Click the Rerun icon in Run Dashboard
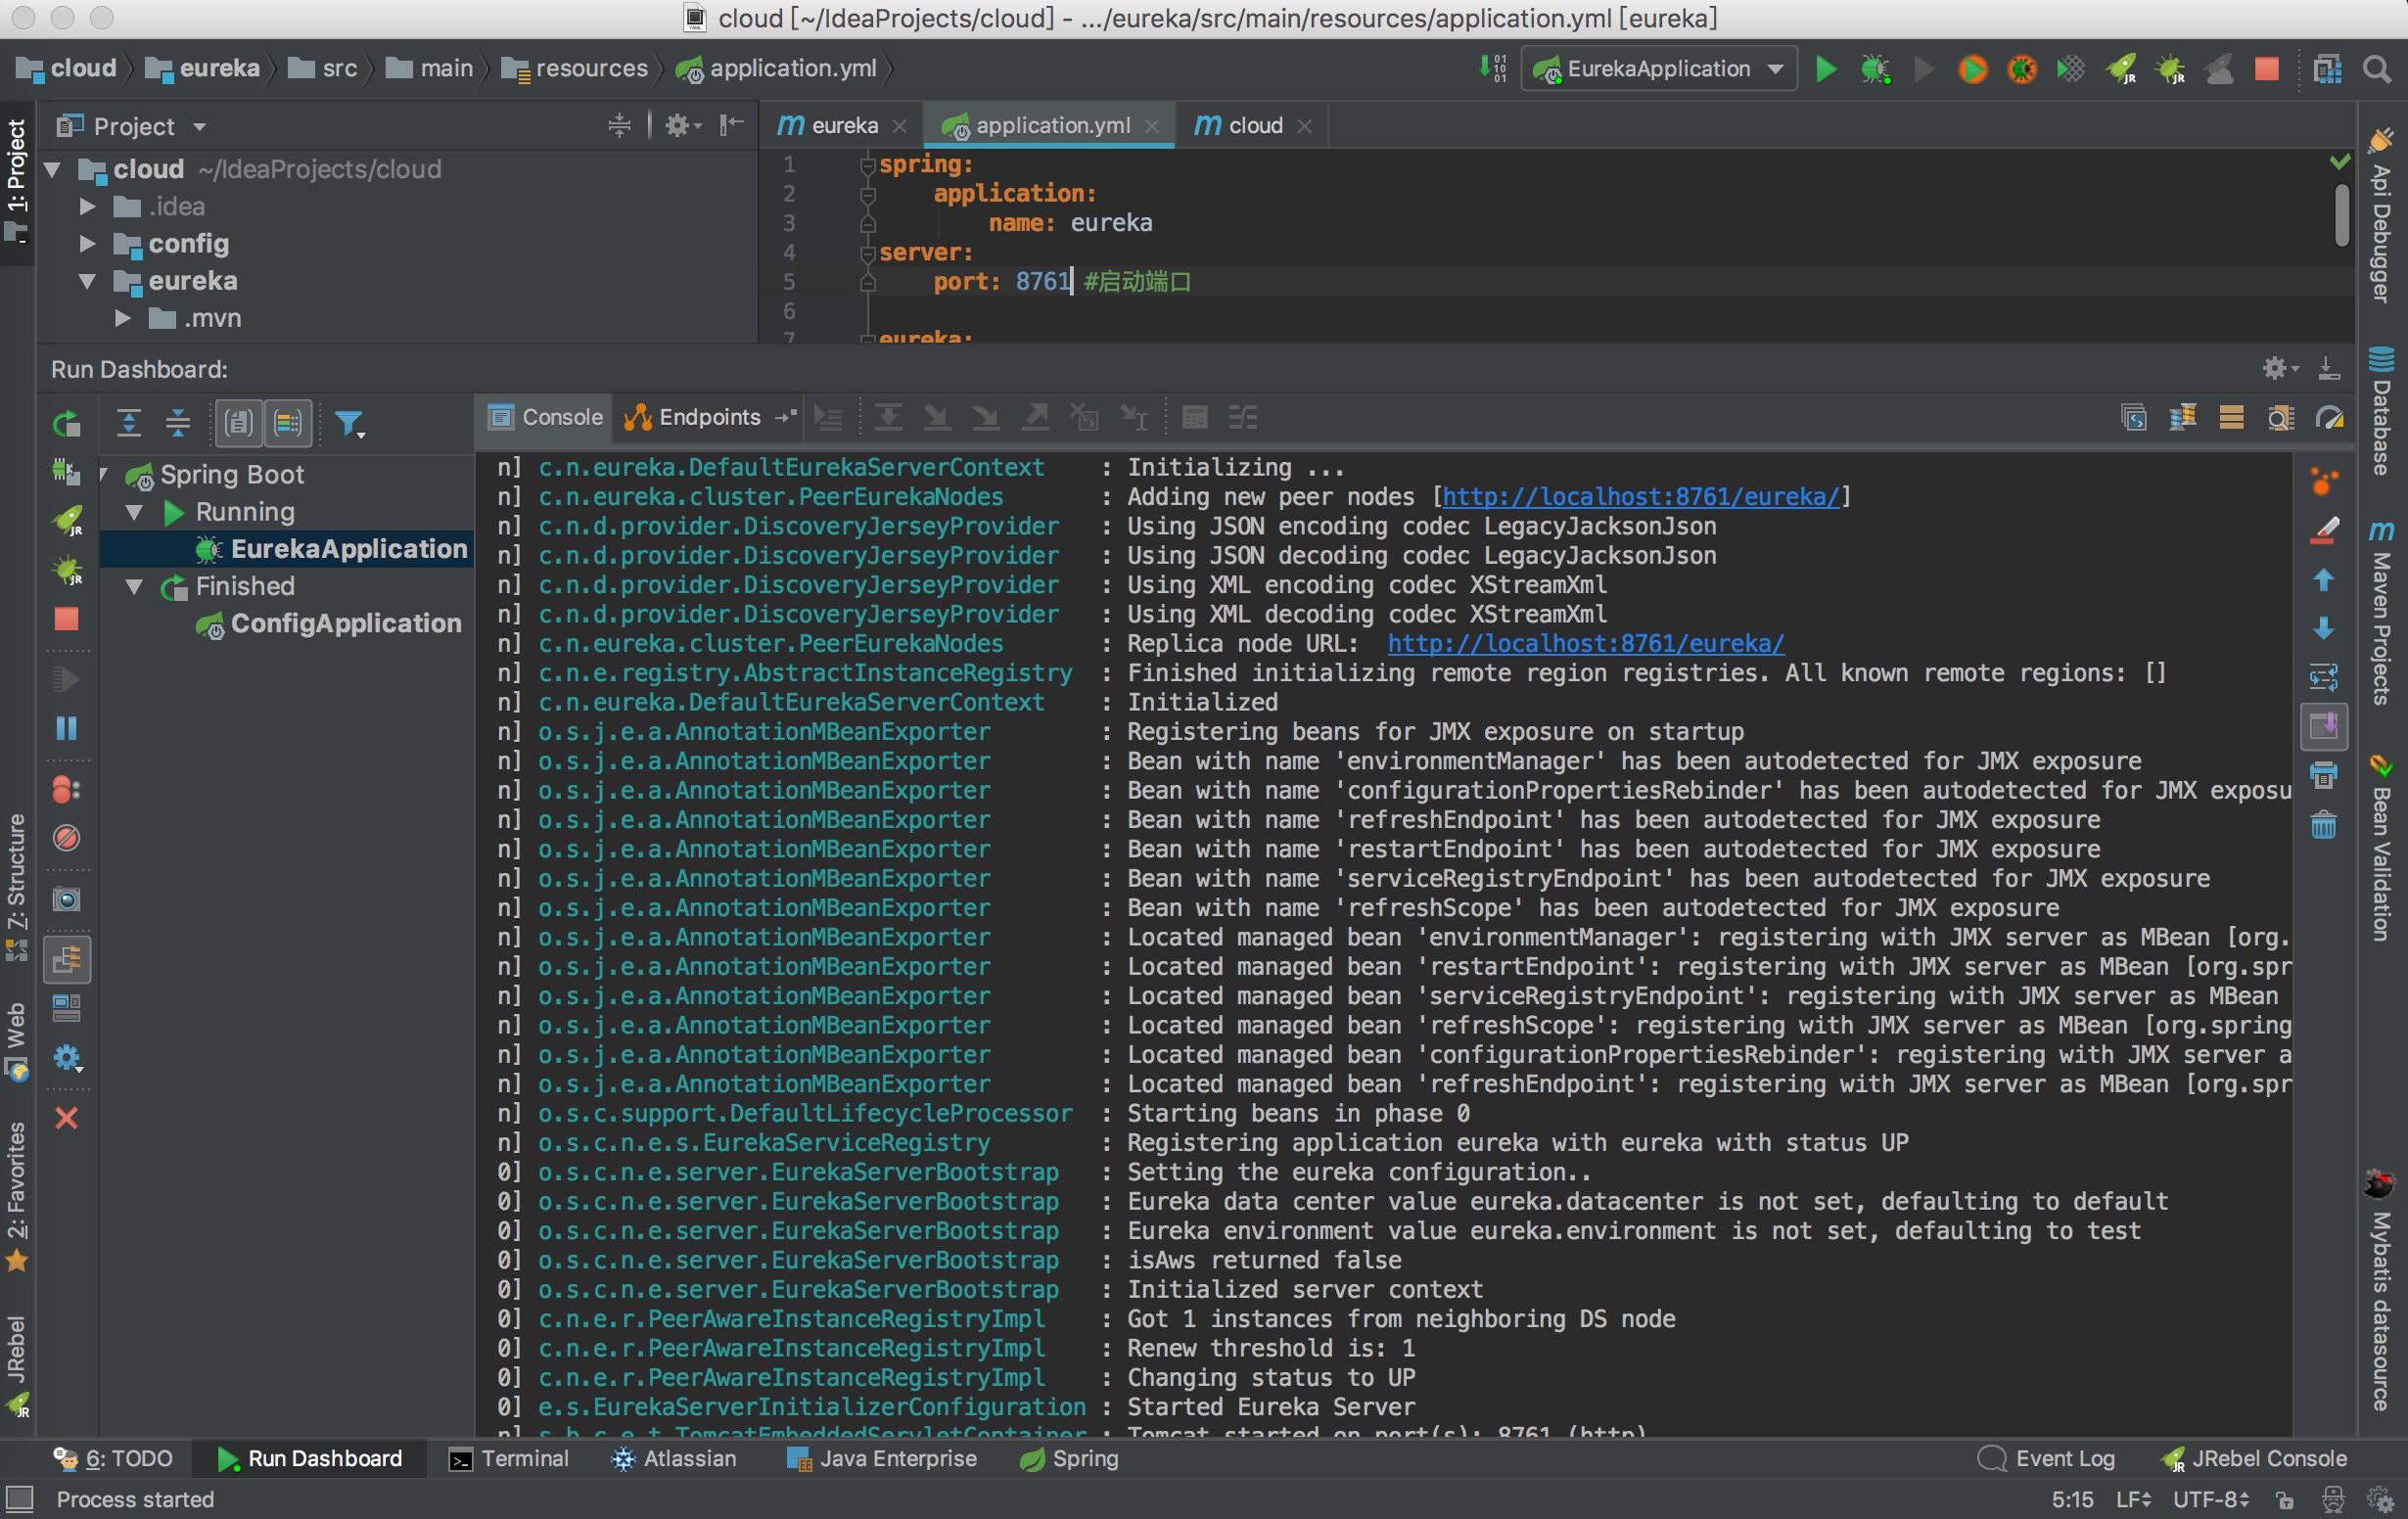 (x=67, y=424)
